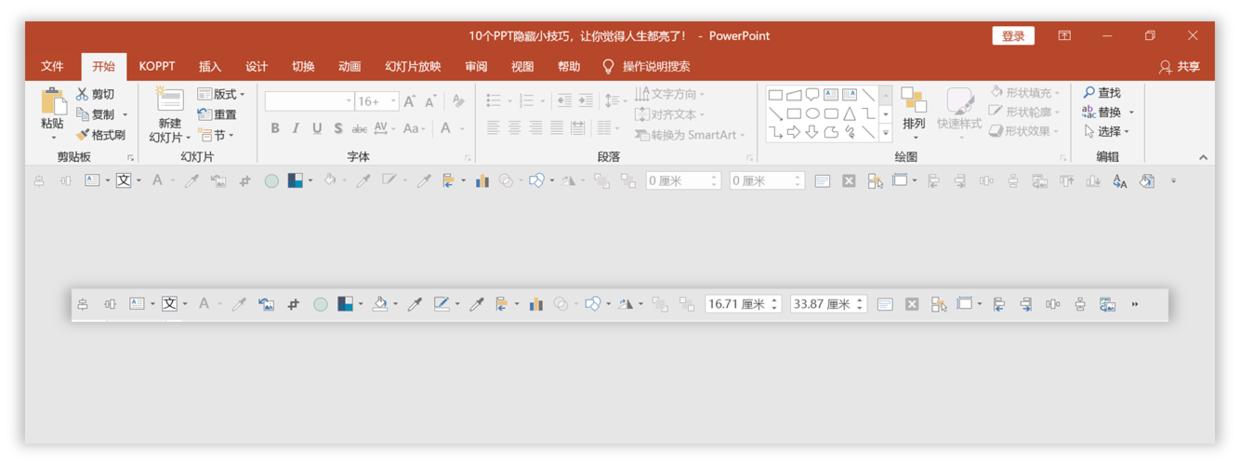This screenshot has width=1240, height=465.
Task: Click the Reset (重置) slide icon
Action: pos(206,114)
